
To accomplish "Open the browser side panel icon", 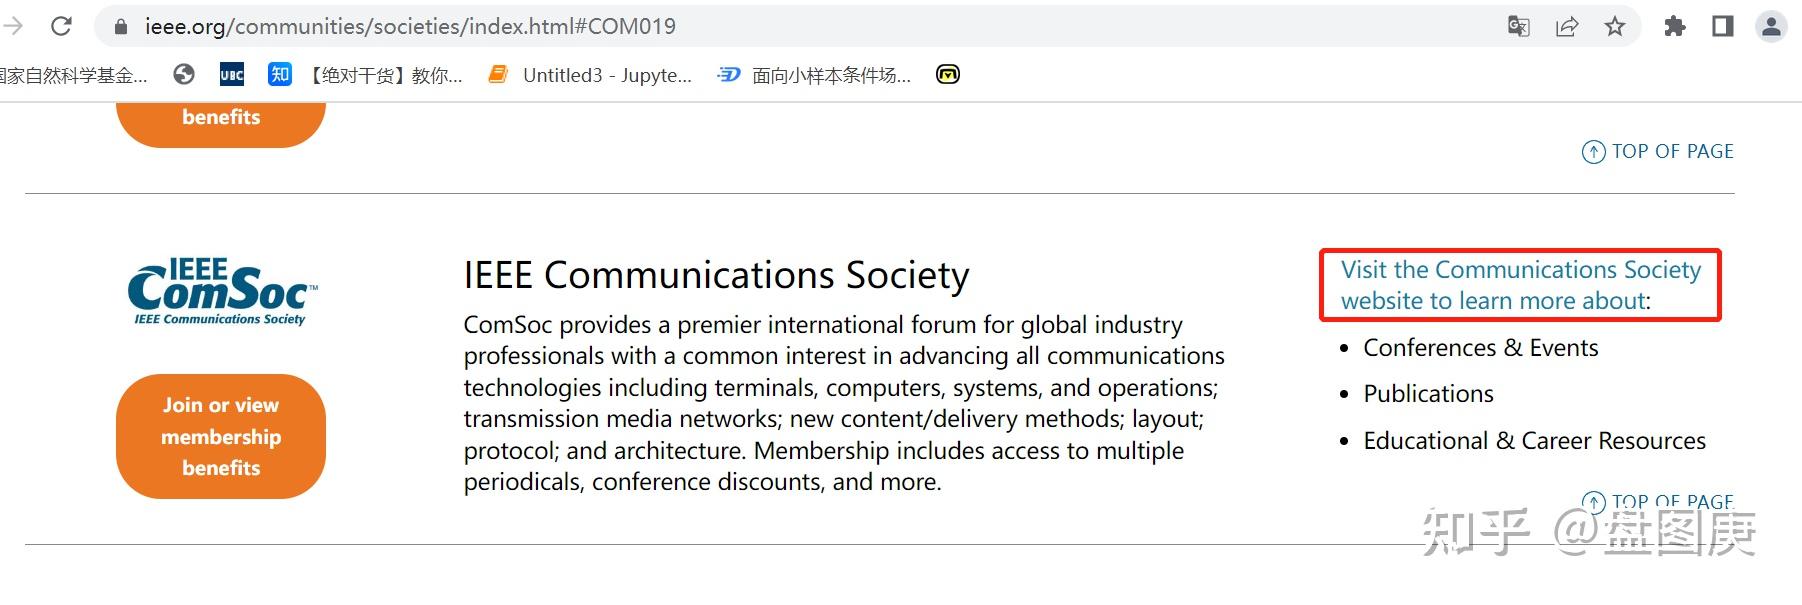I will click(x=1722, y=26).
